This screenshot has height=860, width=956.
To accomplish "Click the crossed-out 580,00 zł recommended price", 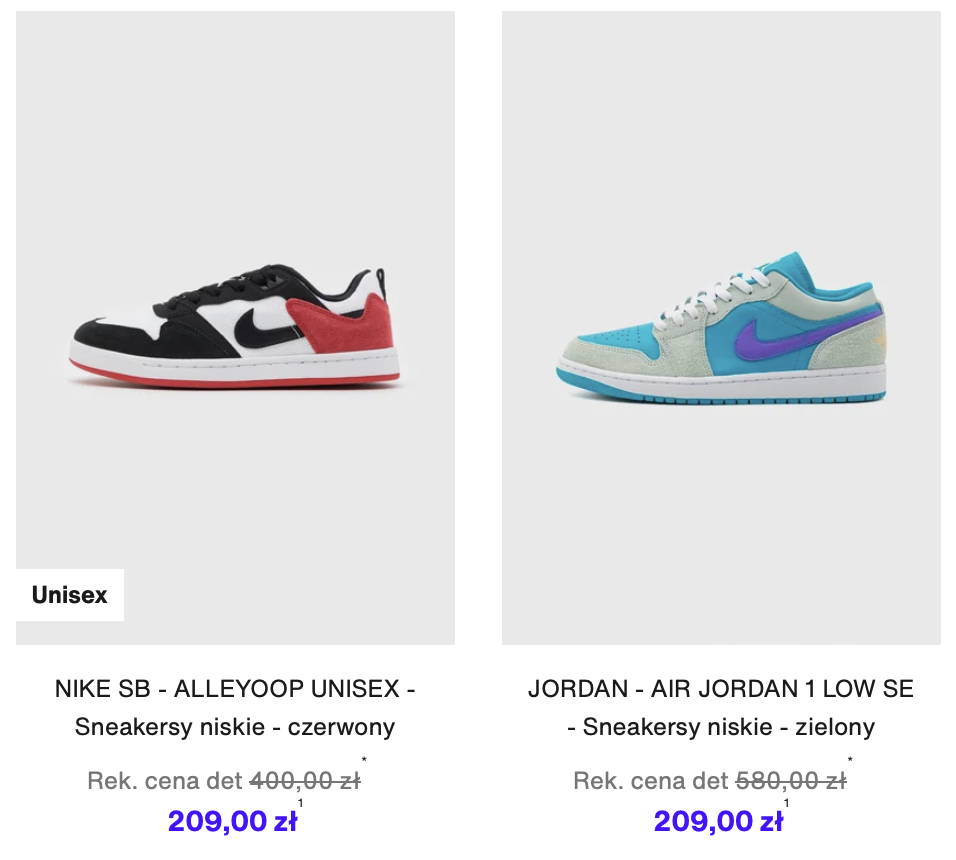I will pyautogui.click(x=791, y=781).
